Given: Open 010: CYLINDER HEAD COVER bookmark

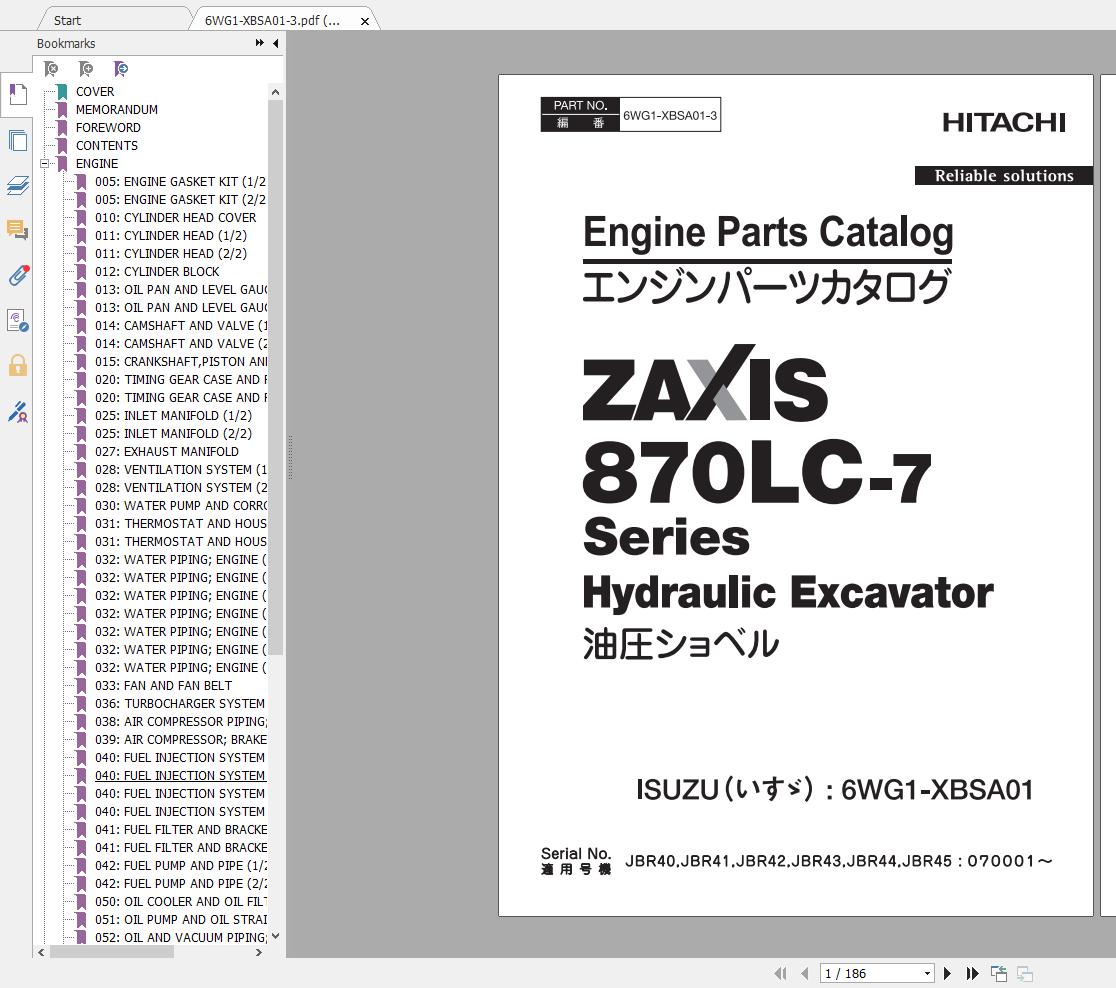Looking at the screenshot, I should [175, 218].
